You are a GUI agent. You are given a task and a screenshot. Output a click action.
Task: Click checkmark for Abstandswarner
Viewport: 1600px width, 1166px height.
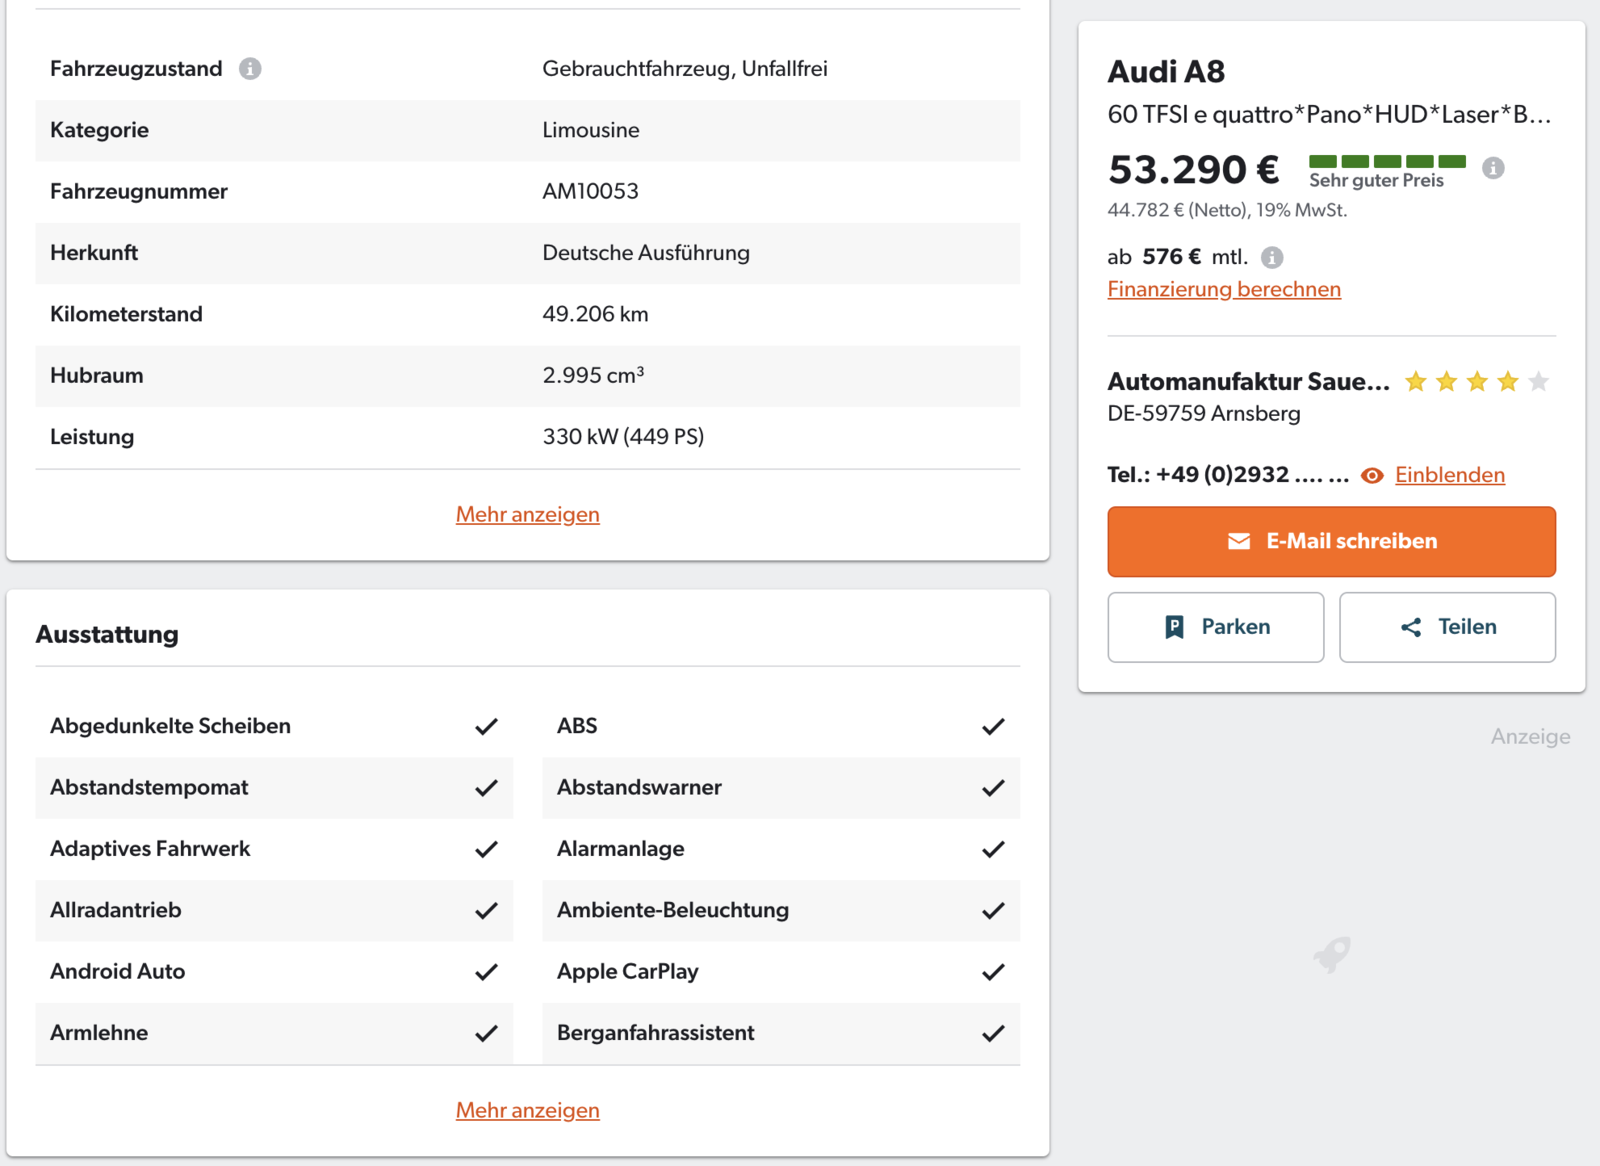[993, 788]
